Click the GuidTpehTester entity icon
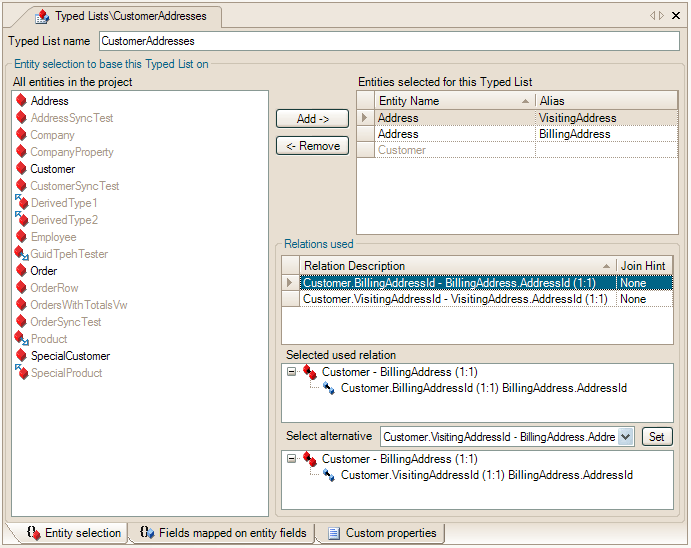 (x=21, y=254)
